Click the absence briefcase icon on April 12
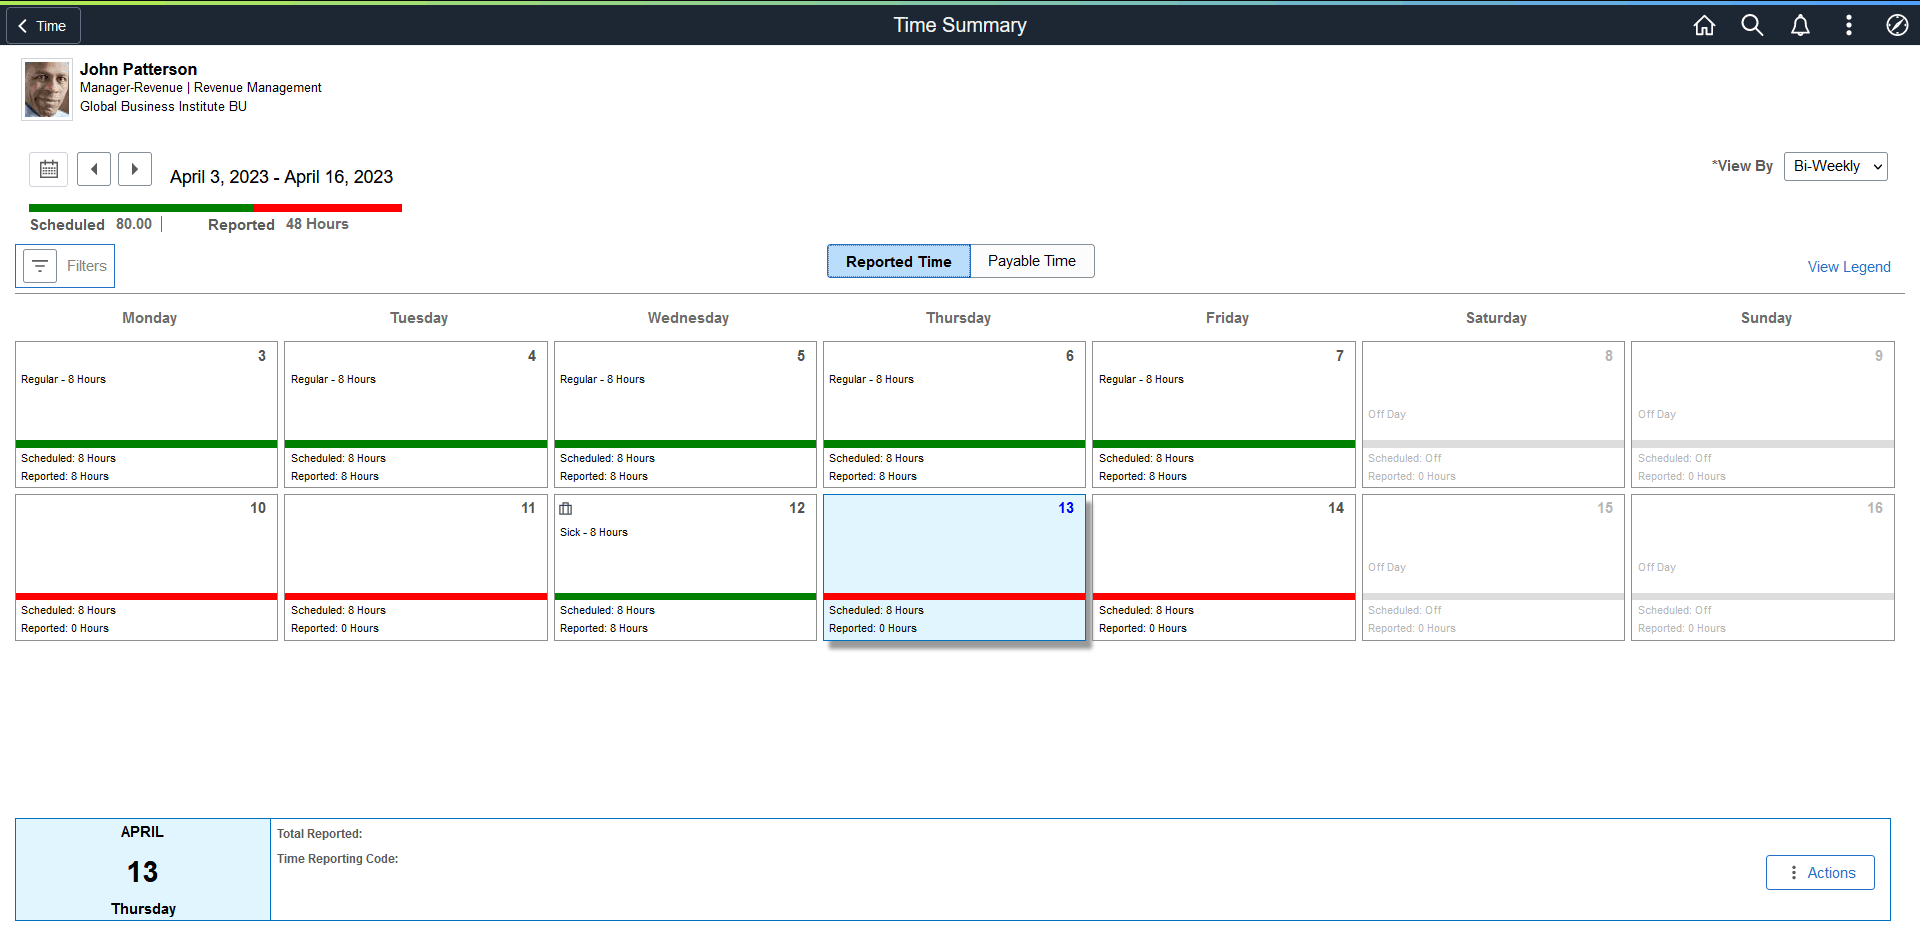This screenshot has height=925, width=1920. tap(566, 508)
